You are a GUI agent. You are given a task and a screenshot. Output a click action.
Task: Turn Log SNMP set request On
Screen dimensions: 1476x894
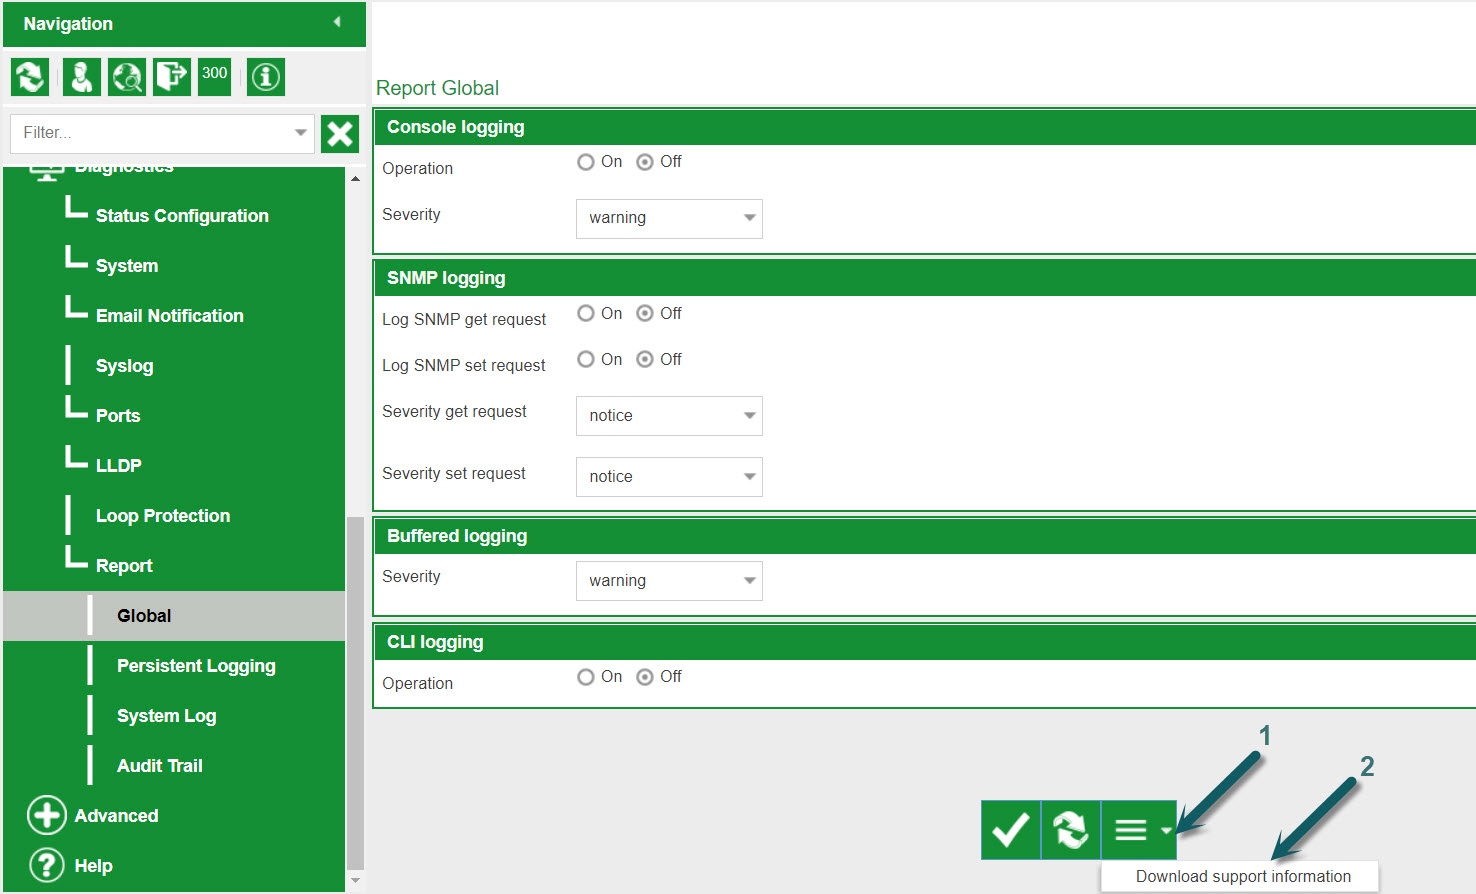tap(586, 360)
